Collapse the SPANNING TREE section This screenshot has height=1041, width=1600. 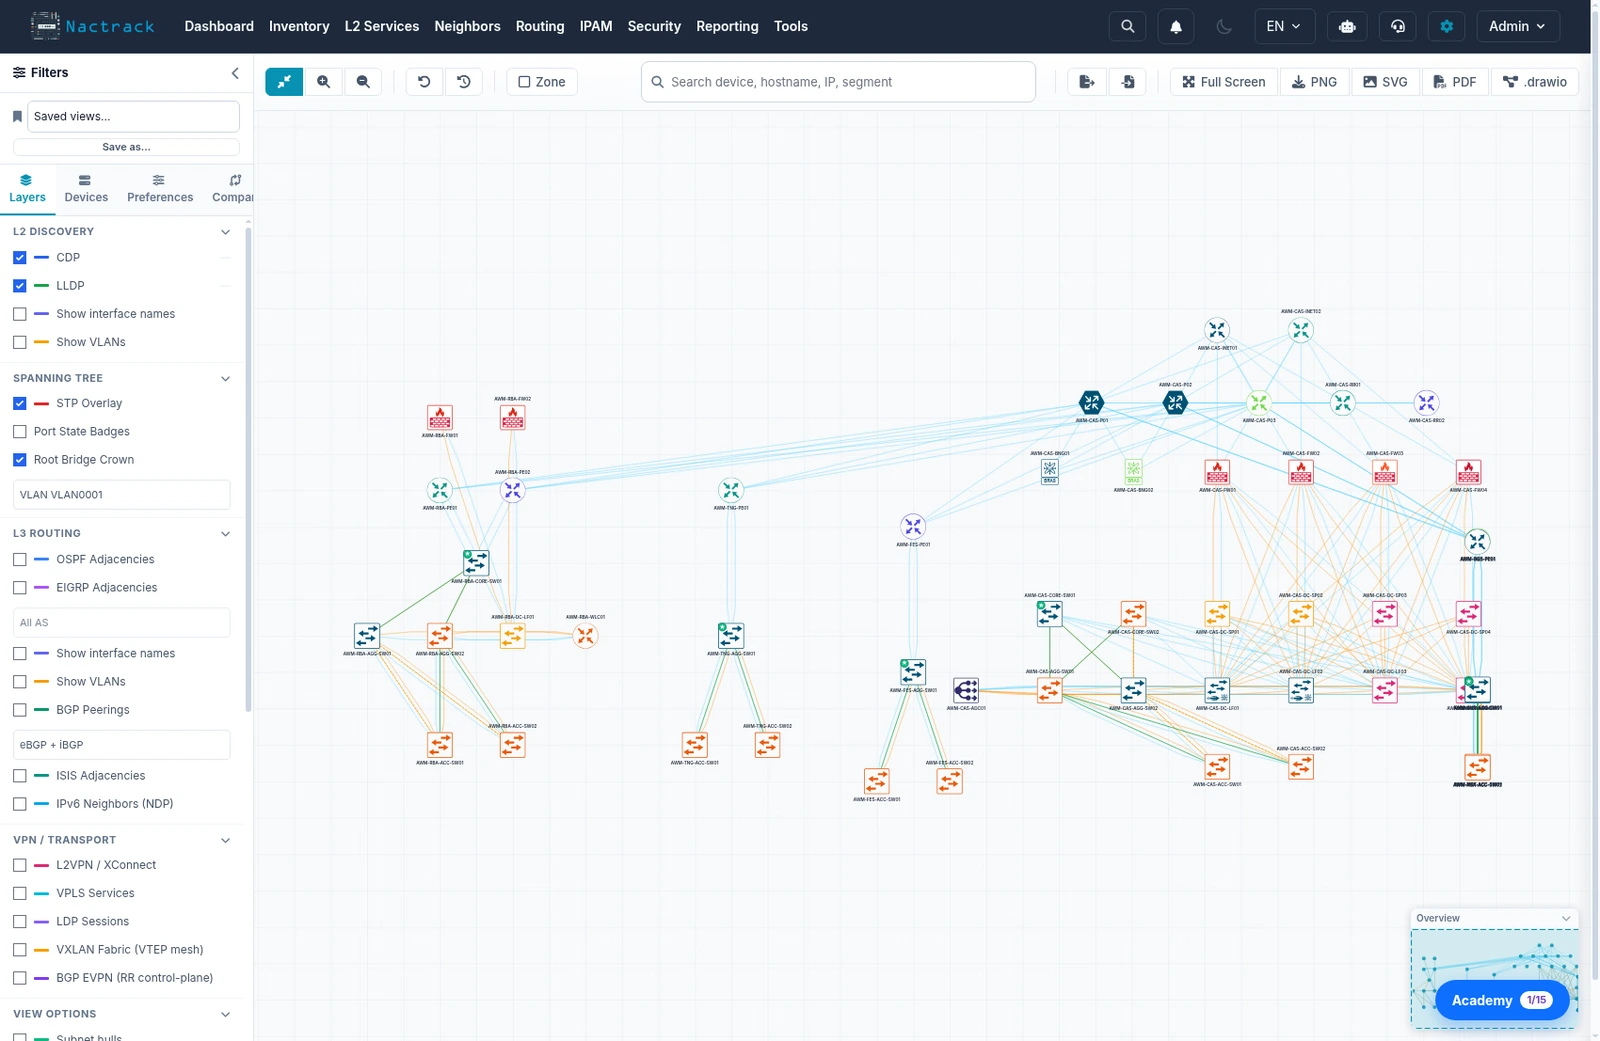(225, 379)
